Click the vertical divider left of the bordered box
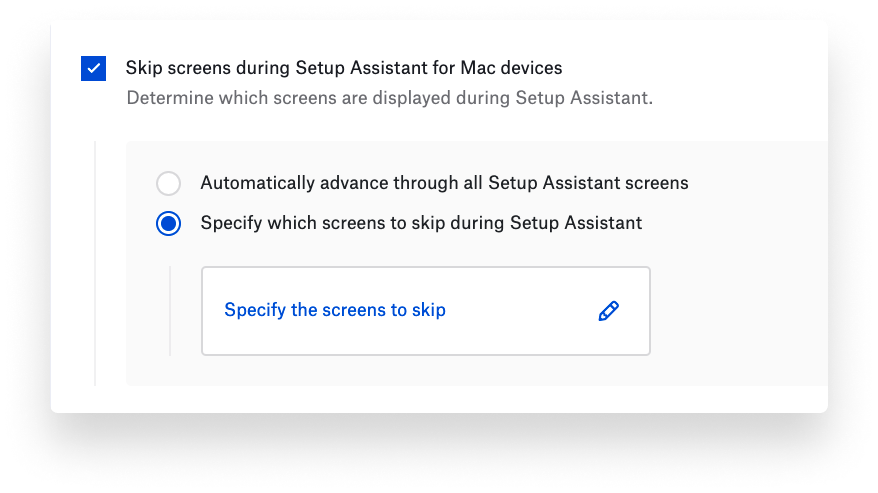 (x=170, y=311)
